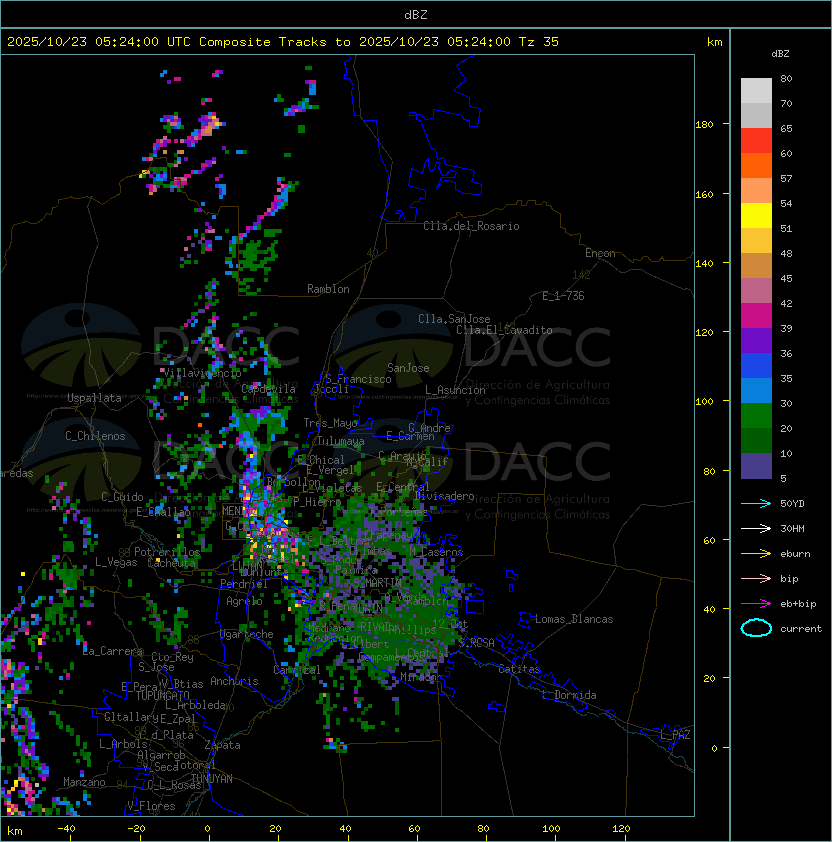The width and height of the screenshot is (832, 842).
Task: Click the 'S_Francisco' map label
Action: pos(358,379)
